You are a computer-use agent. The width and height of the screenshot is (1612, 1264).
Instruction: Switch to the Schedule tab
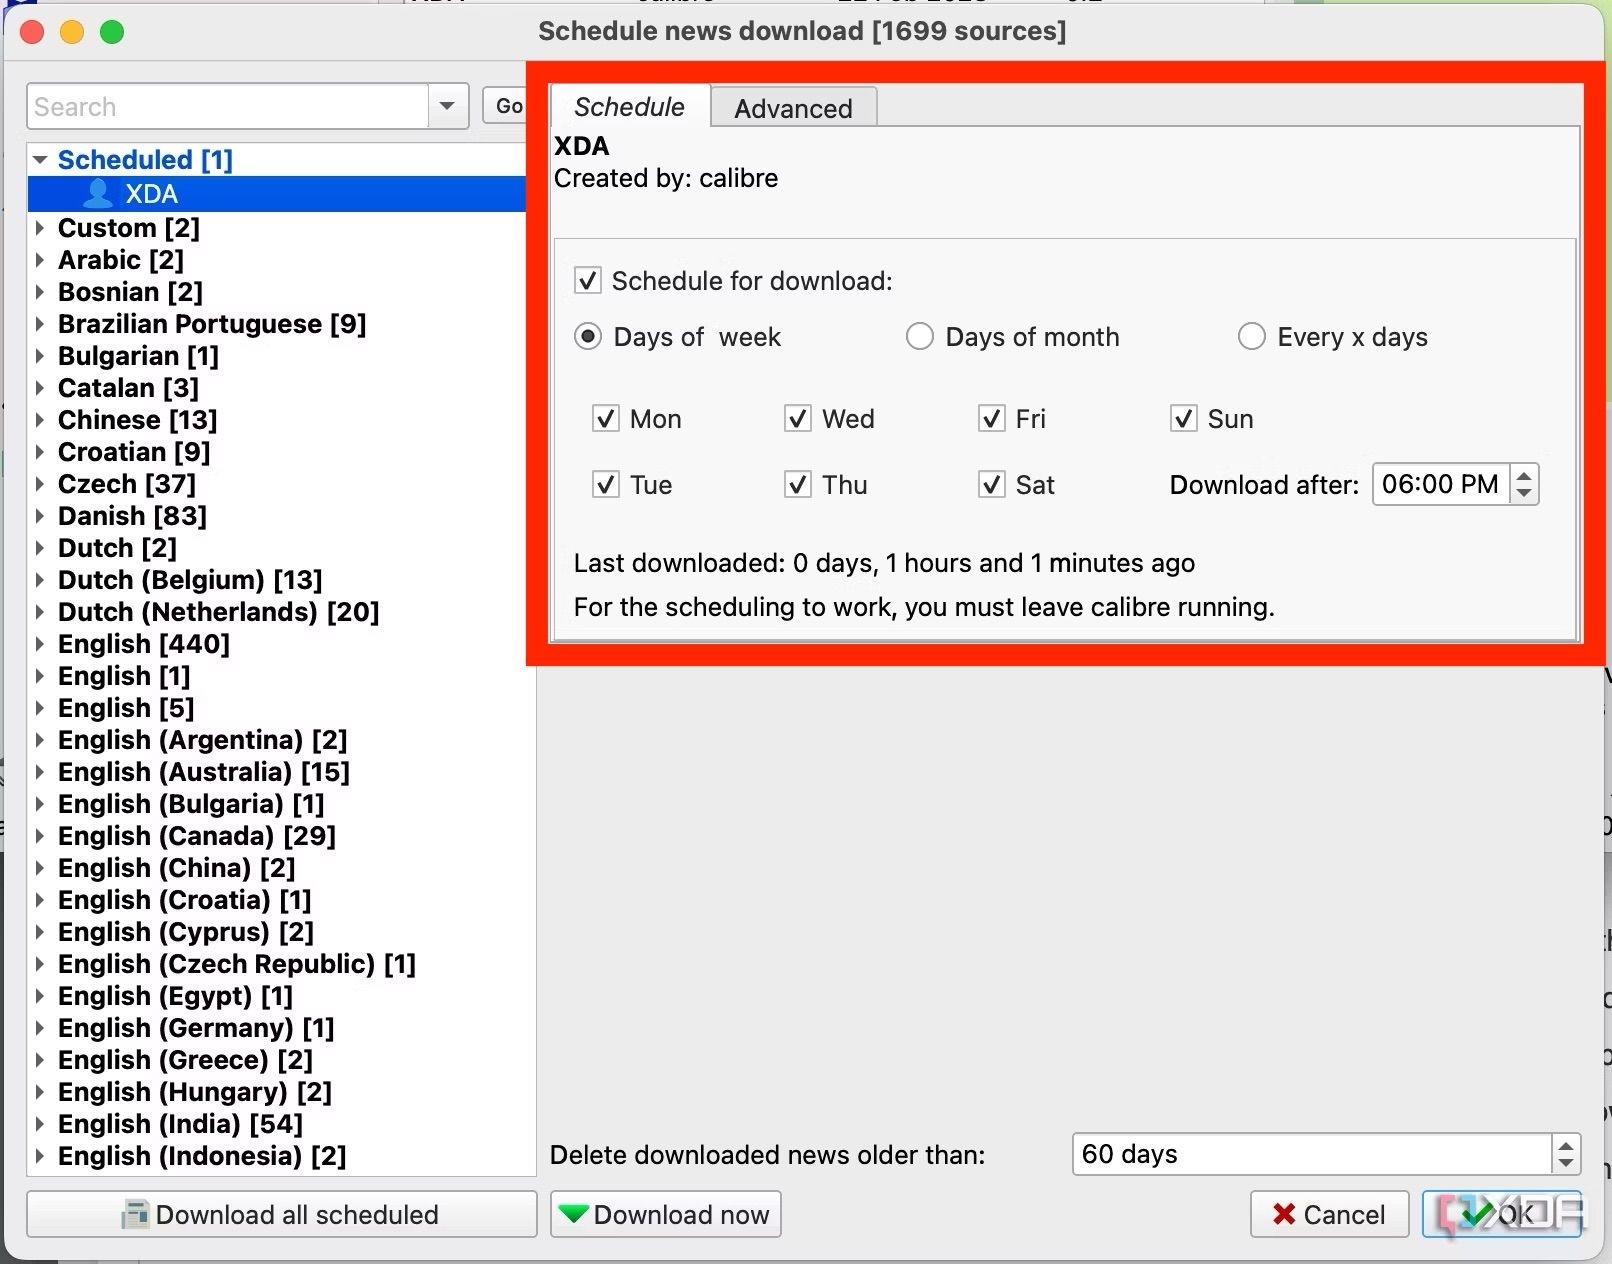coord(630,106)
